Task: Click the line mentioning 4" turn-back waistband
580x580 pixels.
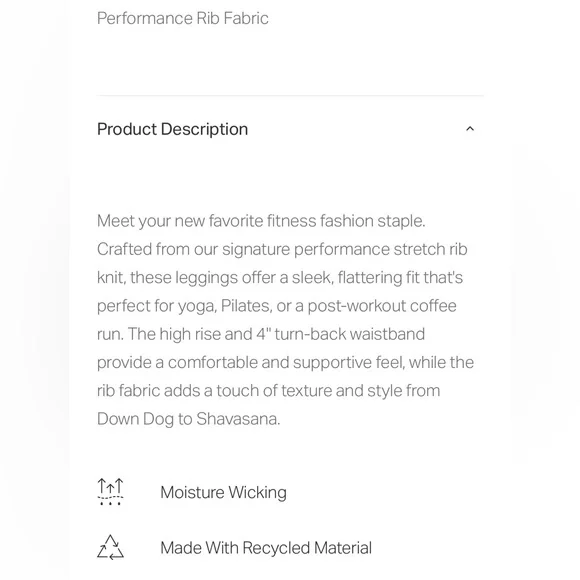Action: pos(261,334)
